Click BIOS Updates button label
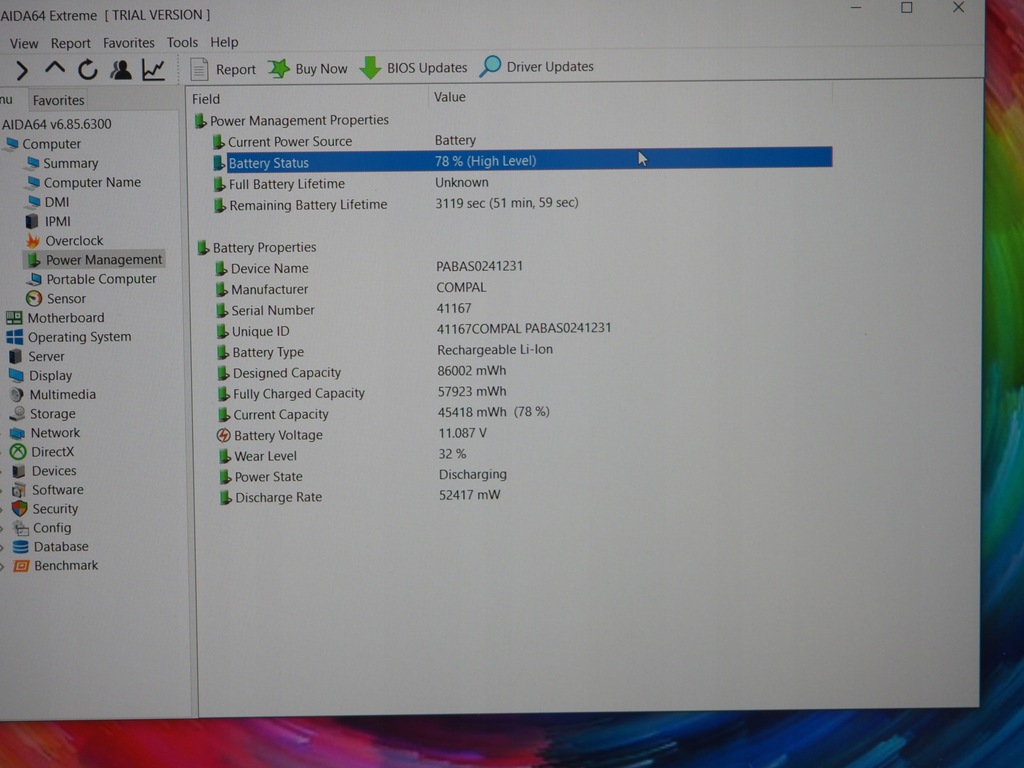Image resolution: width=1024 pixels, height=768 pixels. point(427,67)
